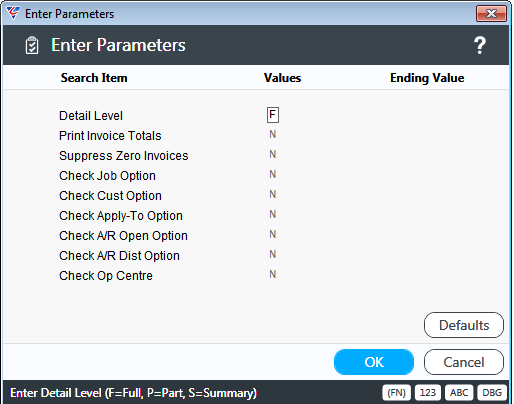Select the Check Job Option N value
Viewport: 514px width, 404px height.
pos(273,175)
